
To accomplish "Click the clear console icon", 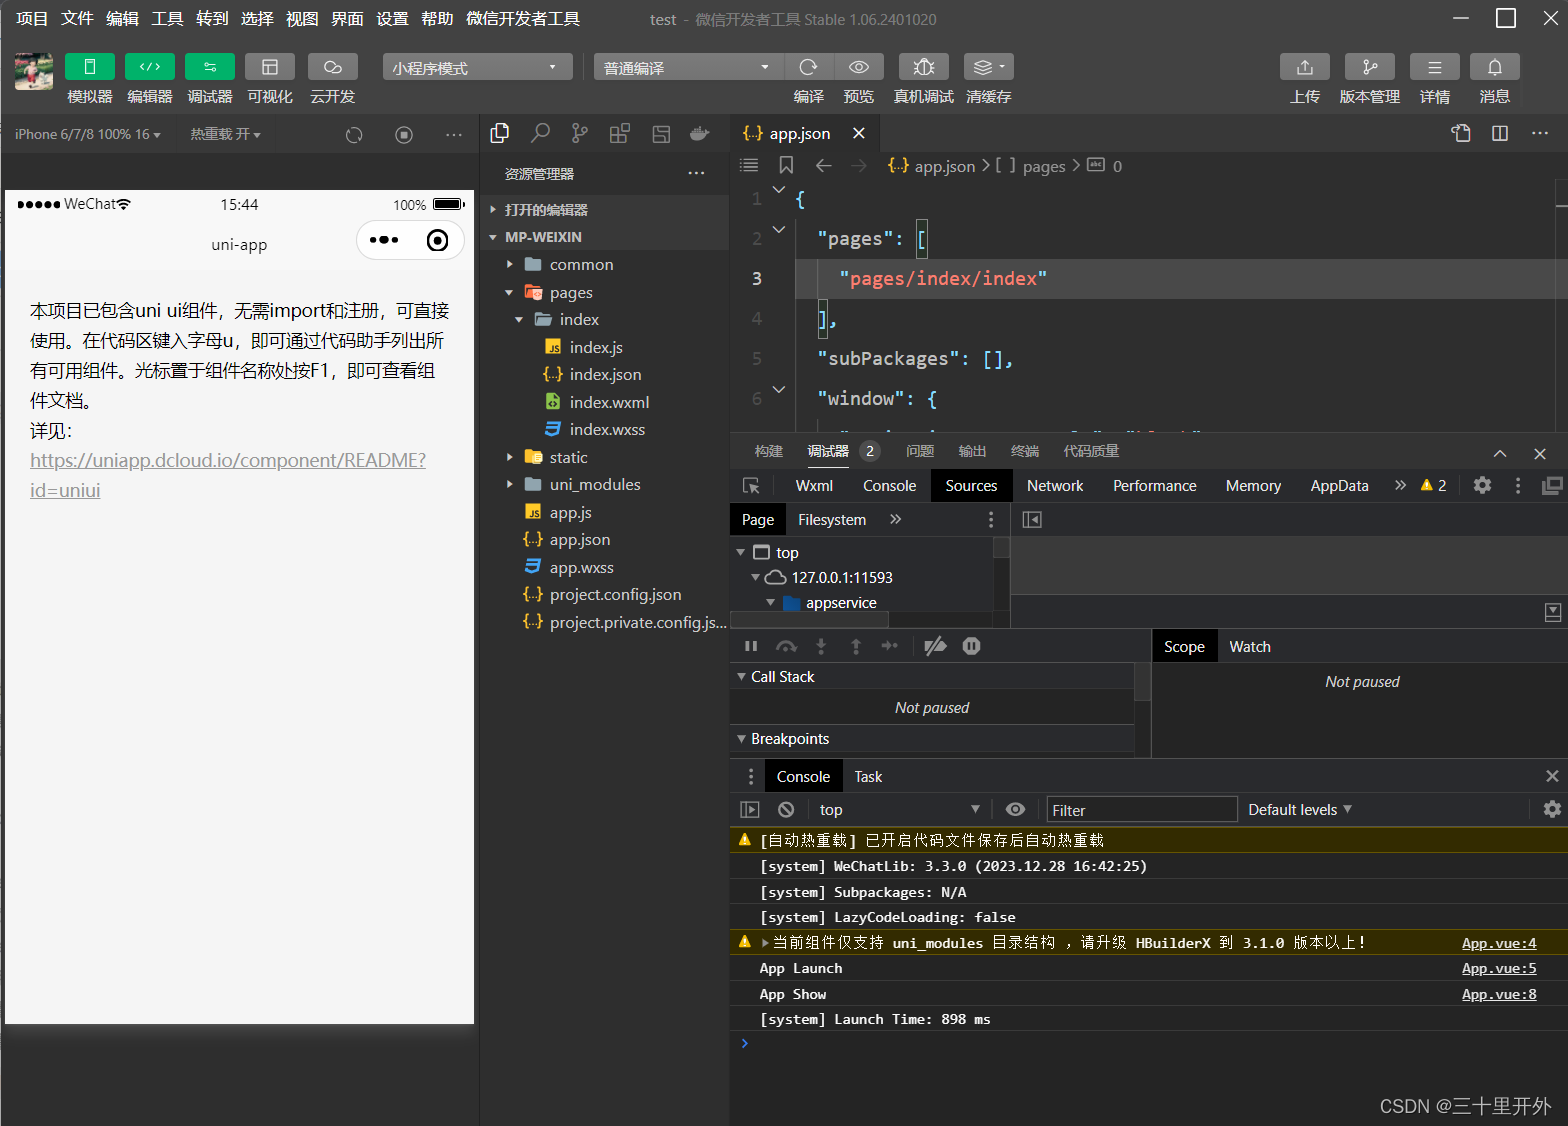I will point(786,810).
